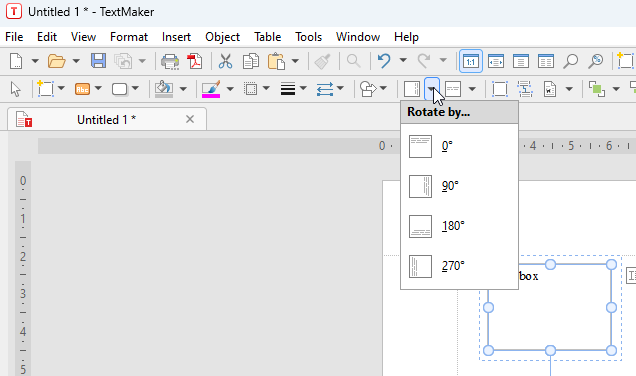This screenshot has width=636, height=376.
Task: Click the top middle handle of text box
Action: pos(550,264)
